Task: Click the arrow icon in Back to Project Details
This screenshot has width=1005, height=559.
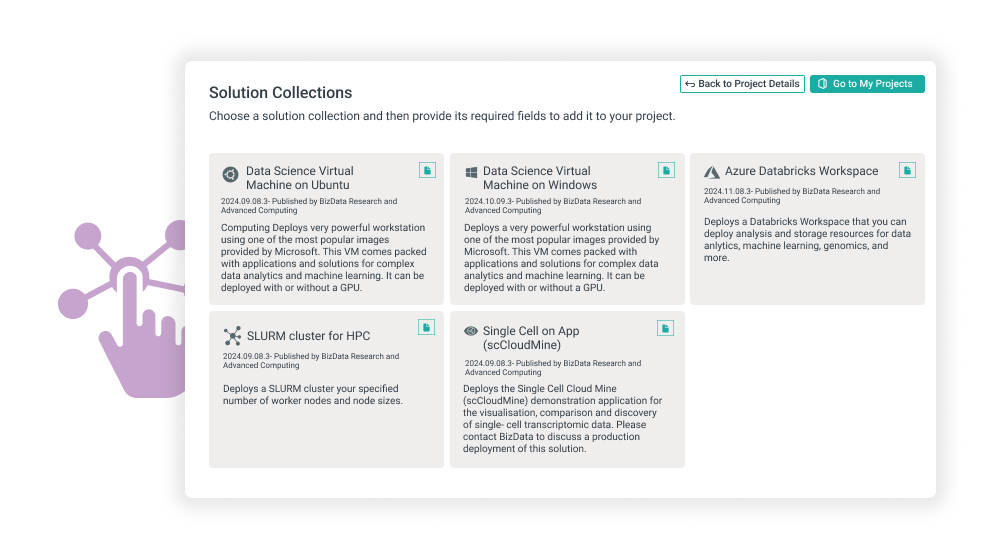Action: coord(690,84)
